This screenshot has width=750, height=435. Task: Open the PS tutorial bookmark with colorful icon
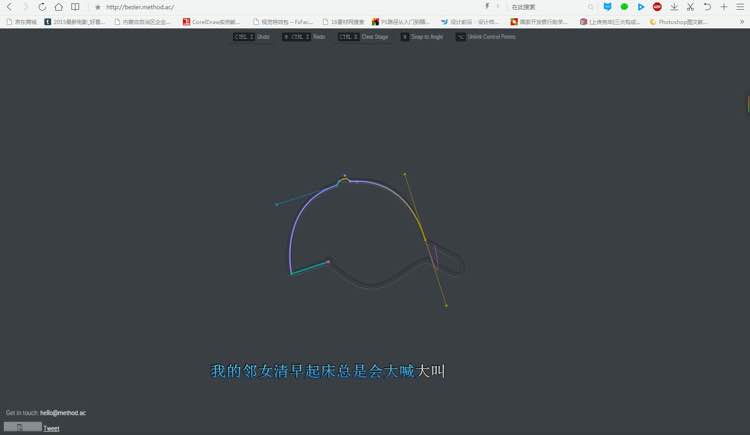click(x=401, y=22)
